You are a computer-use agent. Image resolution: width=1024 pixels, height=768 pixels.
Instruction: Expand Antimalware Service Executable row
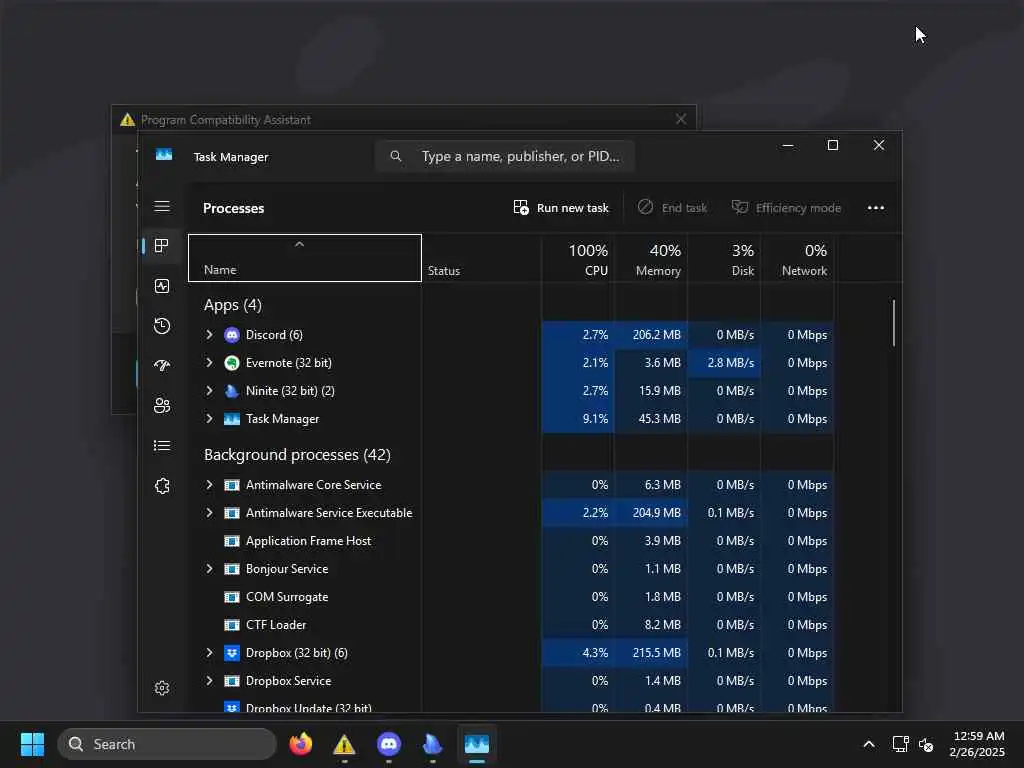[x=209, y=513]
